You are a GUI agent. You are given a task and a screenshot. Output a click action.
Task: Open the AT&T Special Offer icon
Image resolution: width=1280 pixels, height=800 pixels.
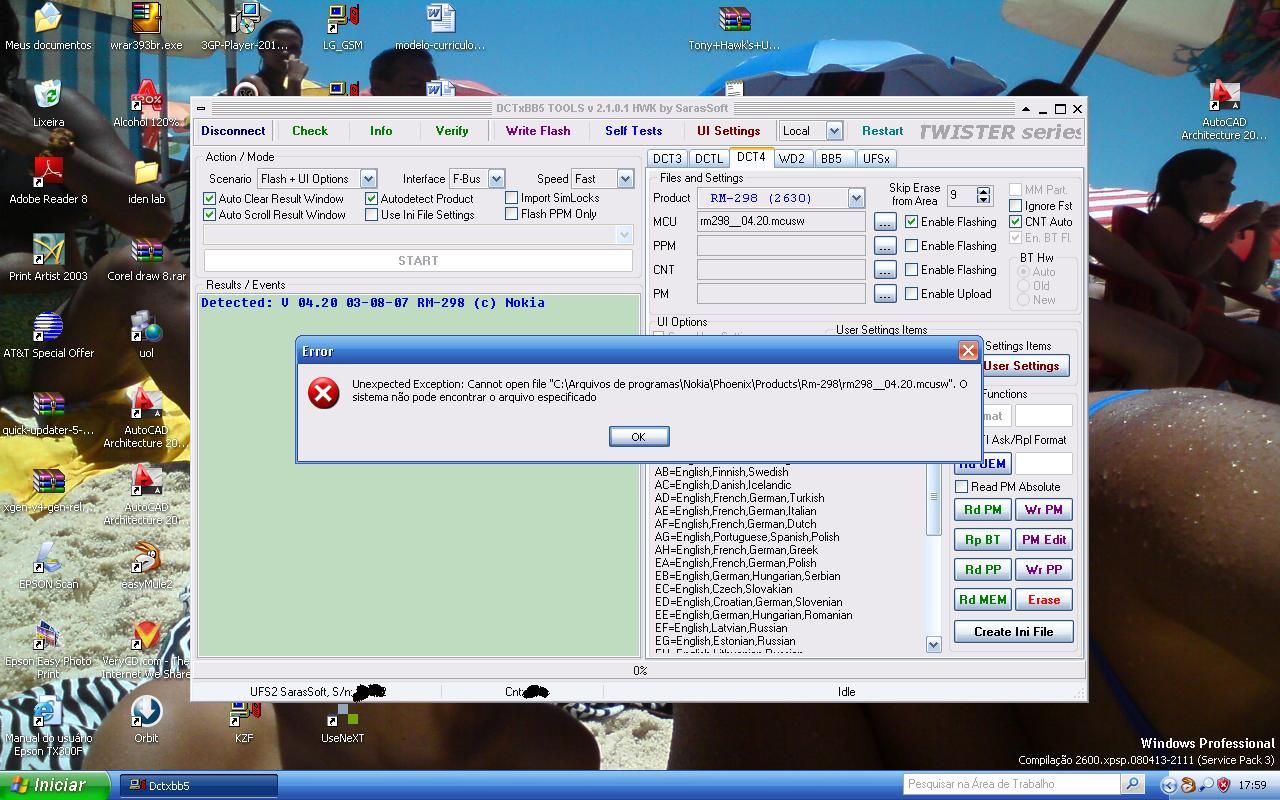(48, 334)
